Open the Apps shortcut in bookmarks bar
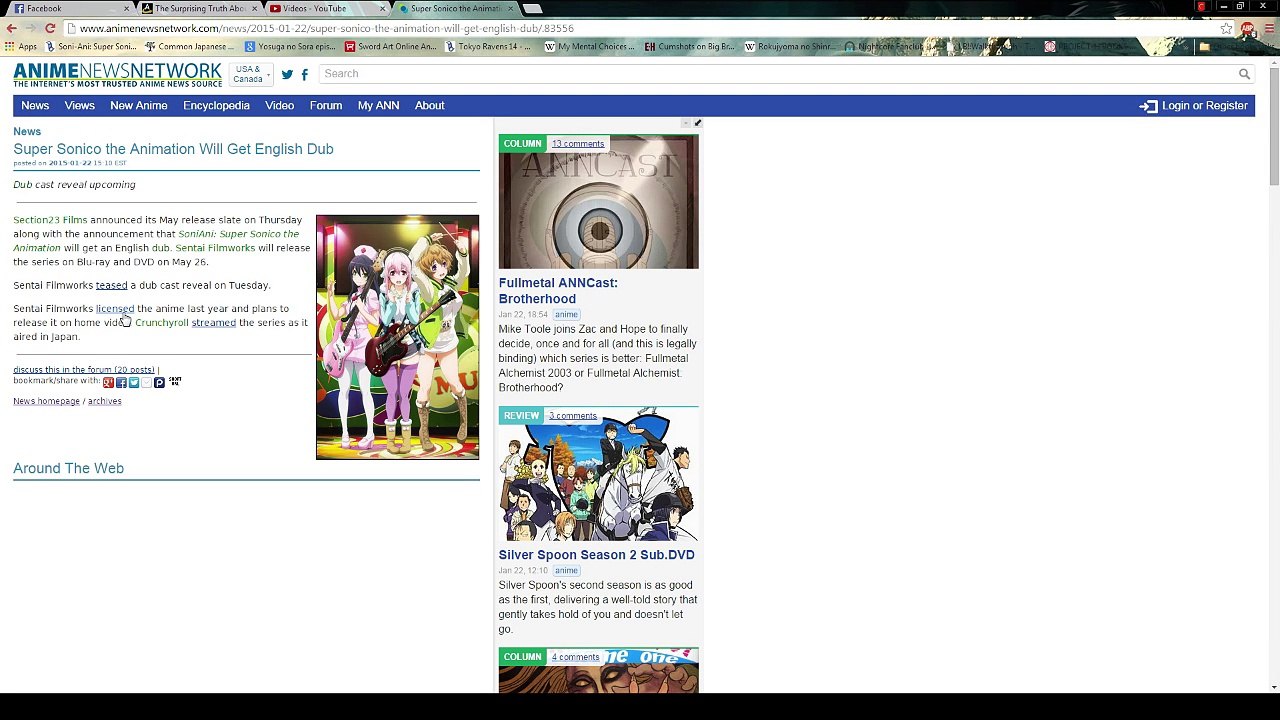Viewport: 1280px width, 720px height. pyautogui.click(x=21, y=46)
